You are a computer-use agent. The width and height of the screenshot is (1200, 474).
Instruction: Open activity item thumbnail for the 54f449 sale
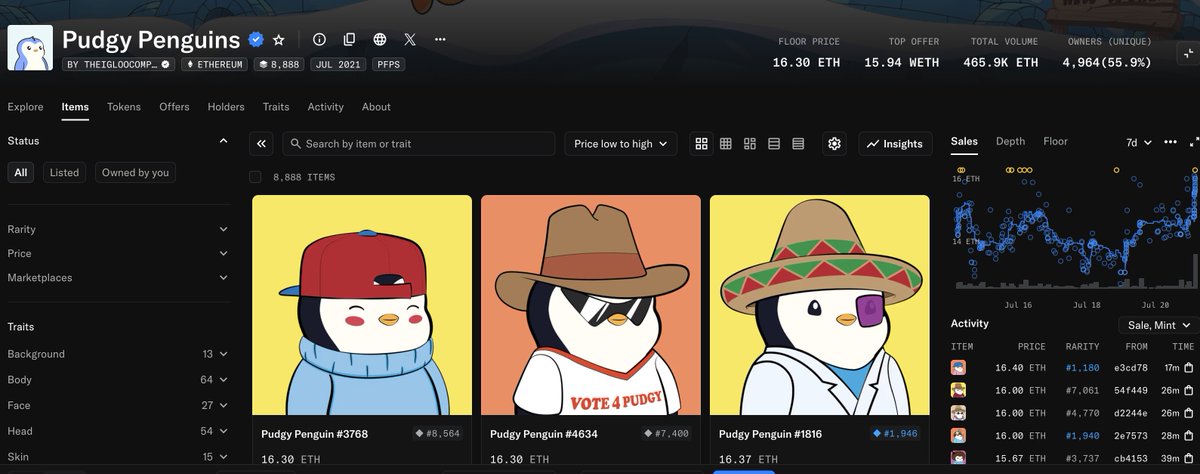(958, 389)
